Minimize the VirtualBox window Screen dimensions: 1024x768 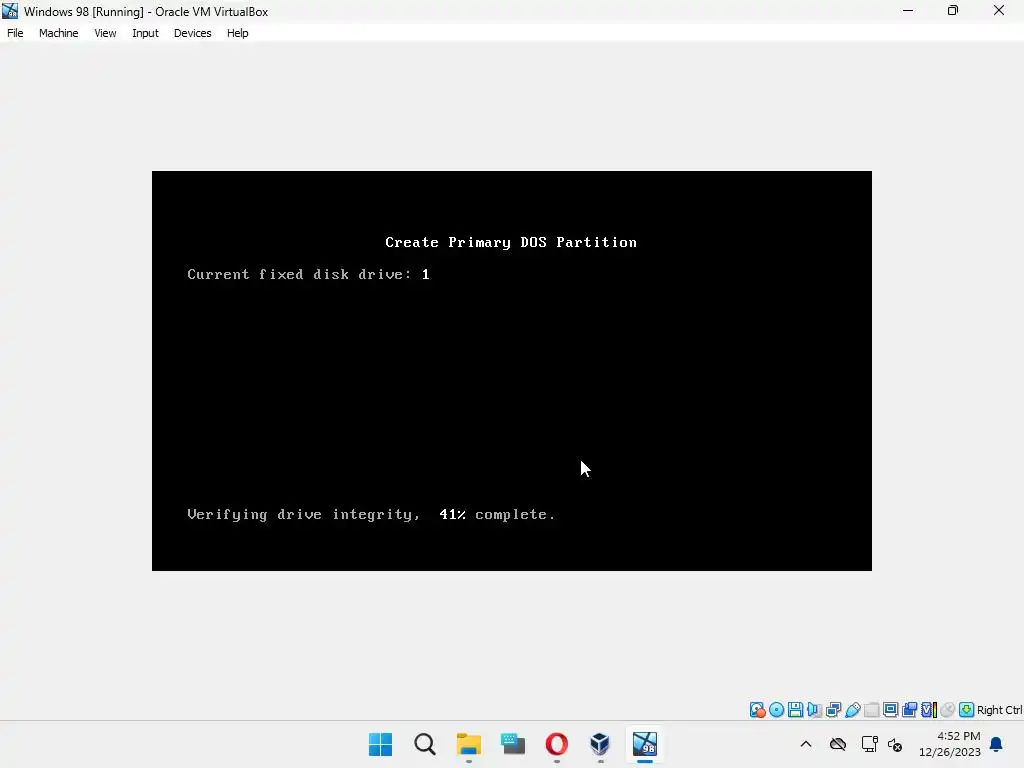click(x=908, y=11)
